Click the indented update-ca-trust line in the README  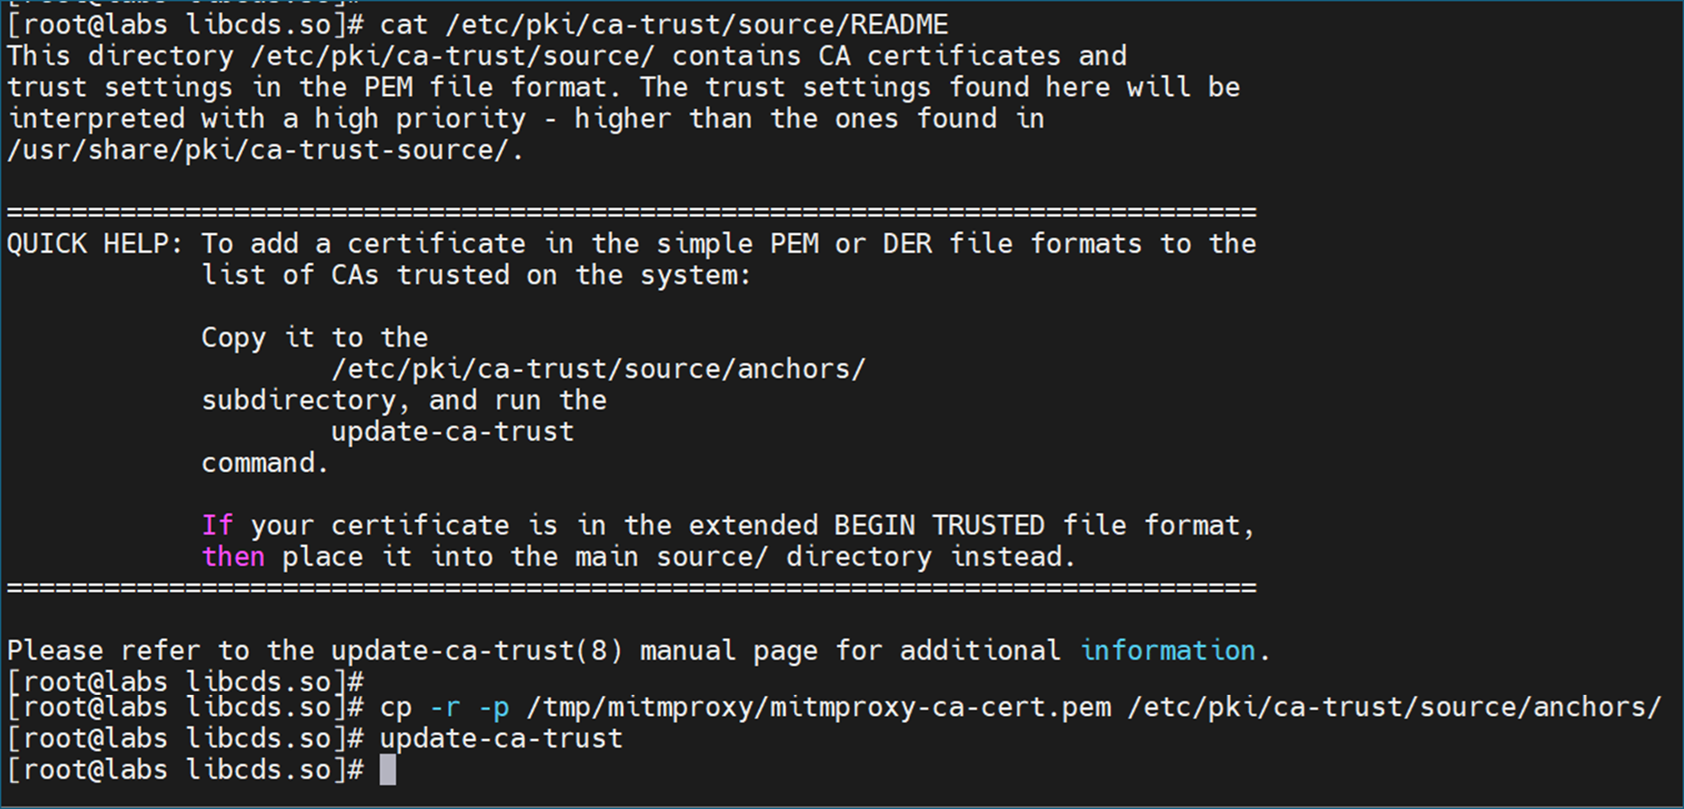[452, 432]
